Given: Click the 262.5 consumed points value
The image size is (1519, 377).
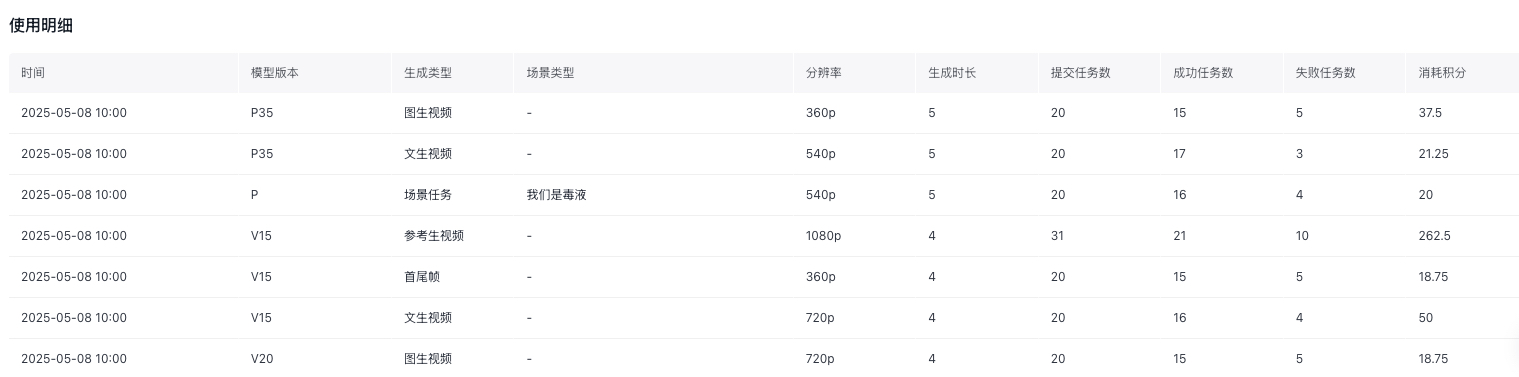Looking at the screenshot, I should (1434, 236).
